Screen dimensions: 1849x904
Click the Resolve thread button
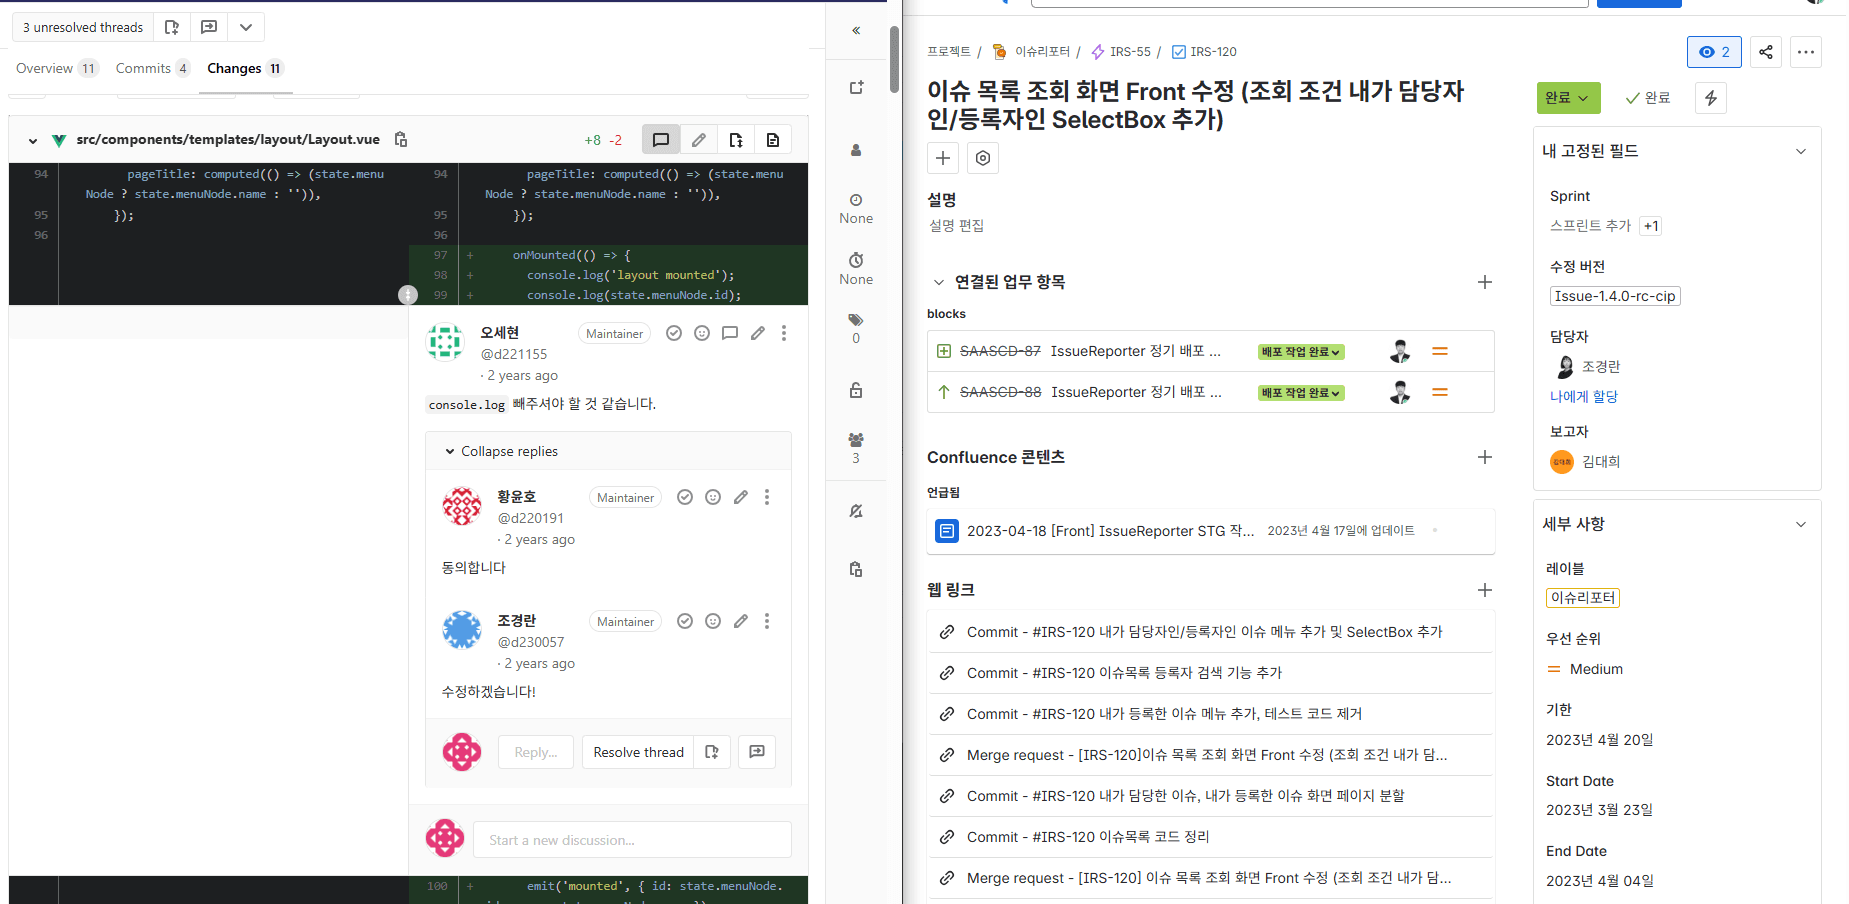pos(638,752)
